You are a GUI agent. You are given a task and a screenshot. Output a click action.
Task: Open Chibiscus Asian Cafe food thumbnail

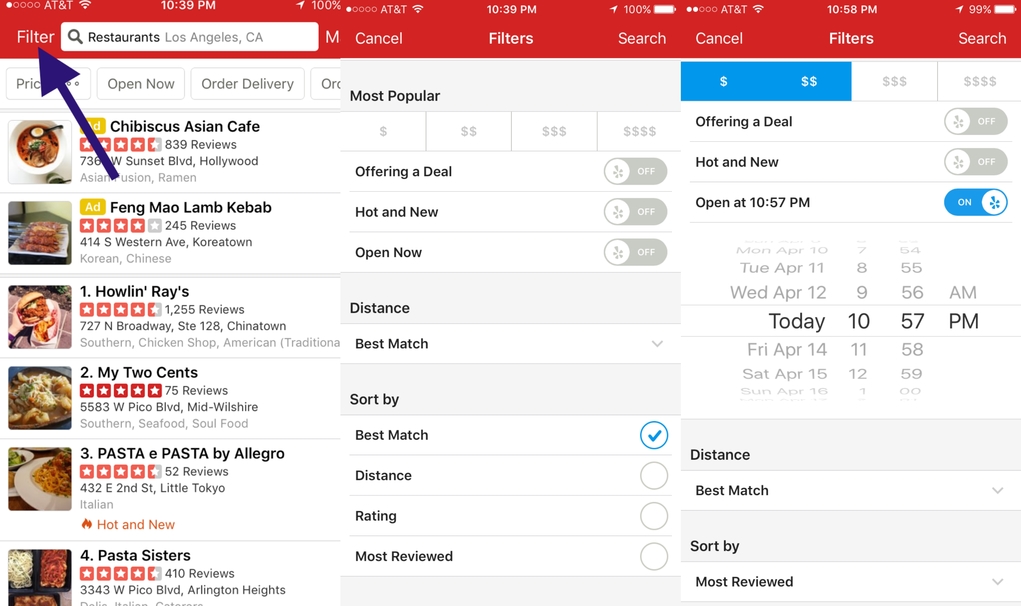40,152
